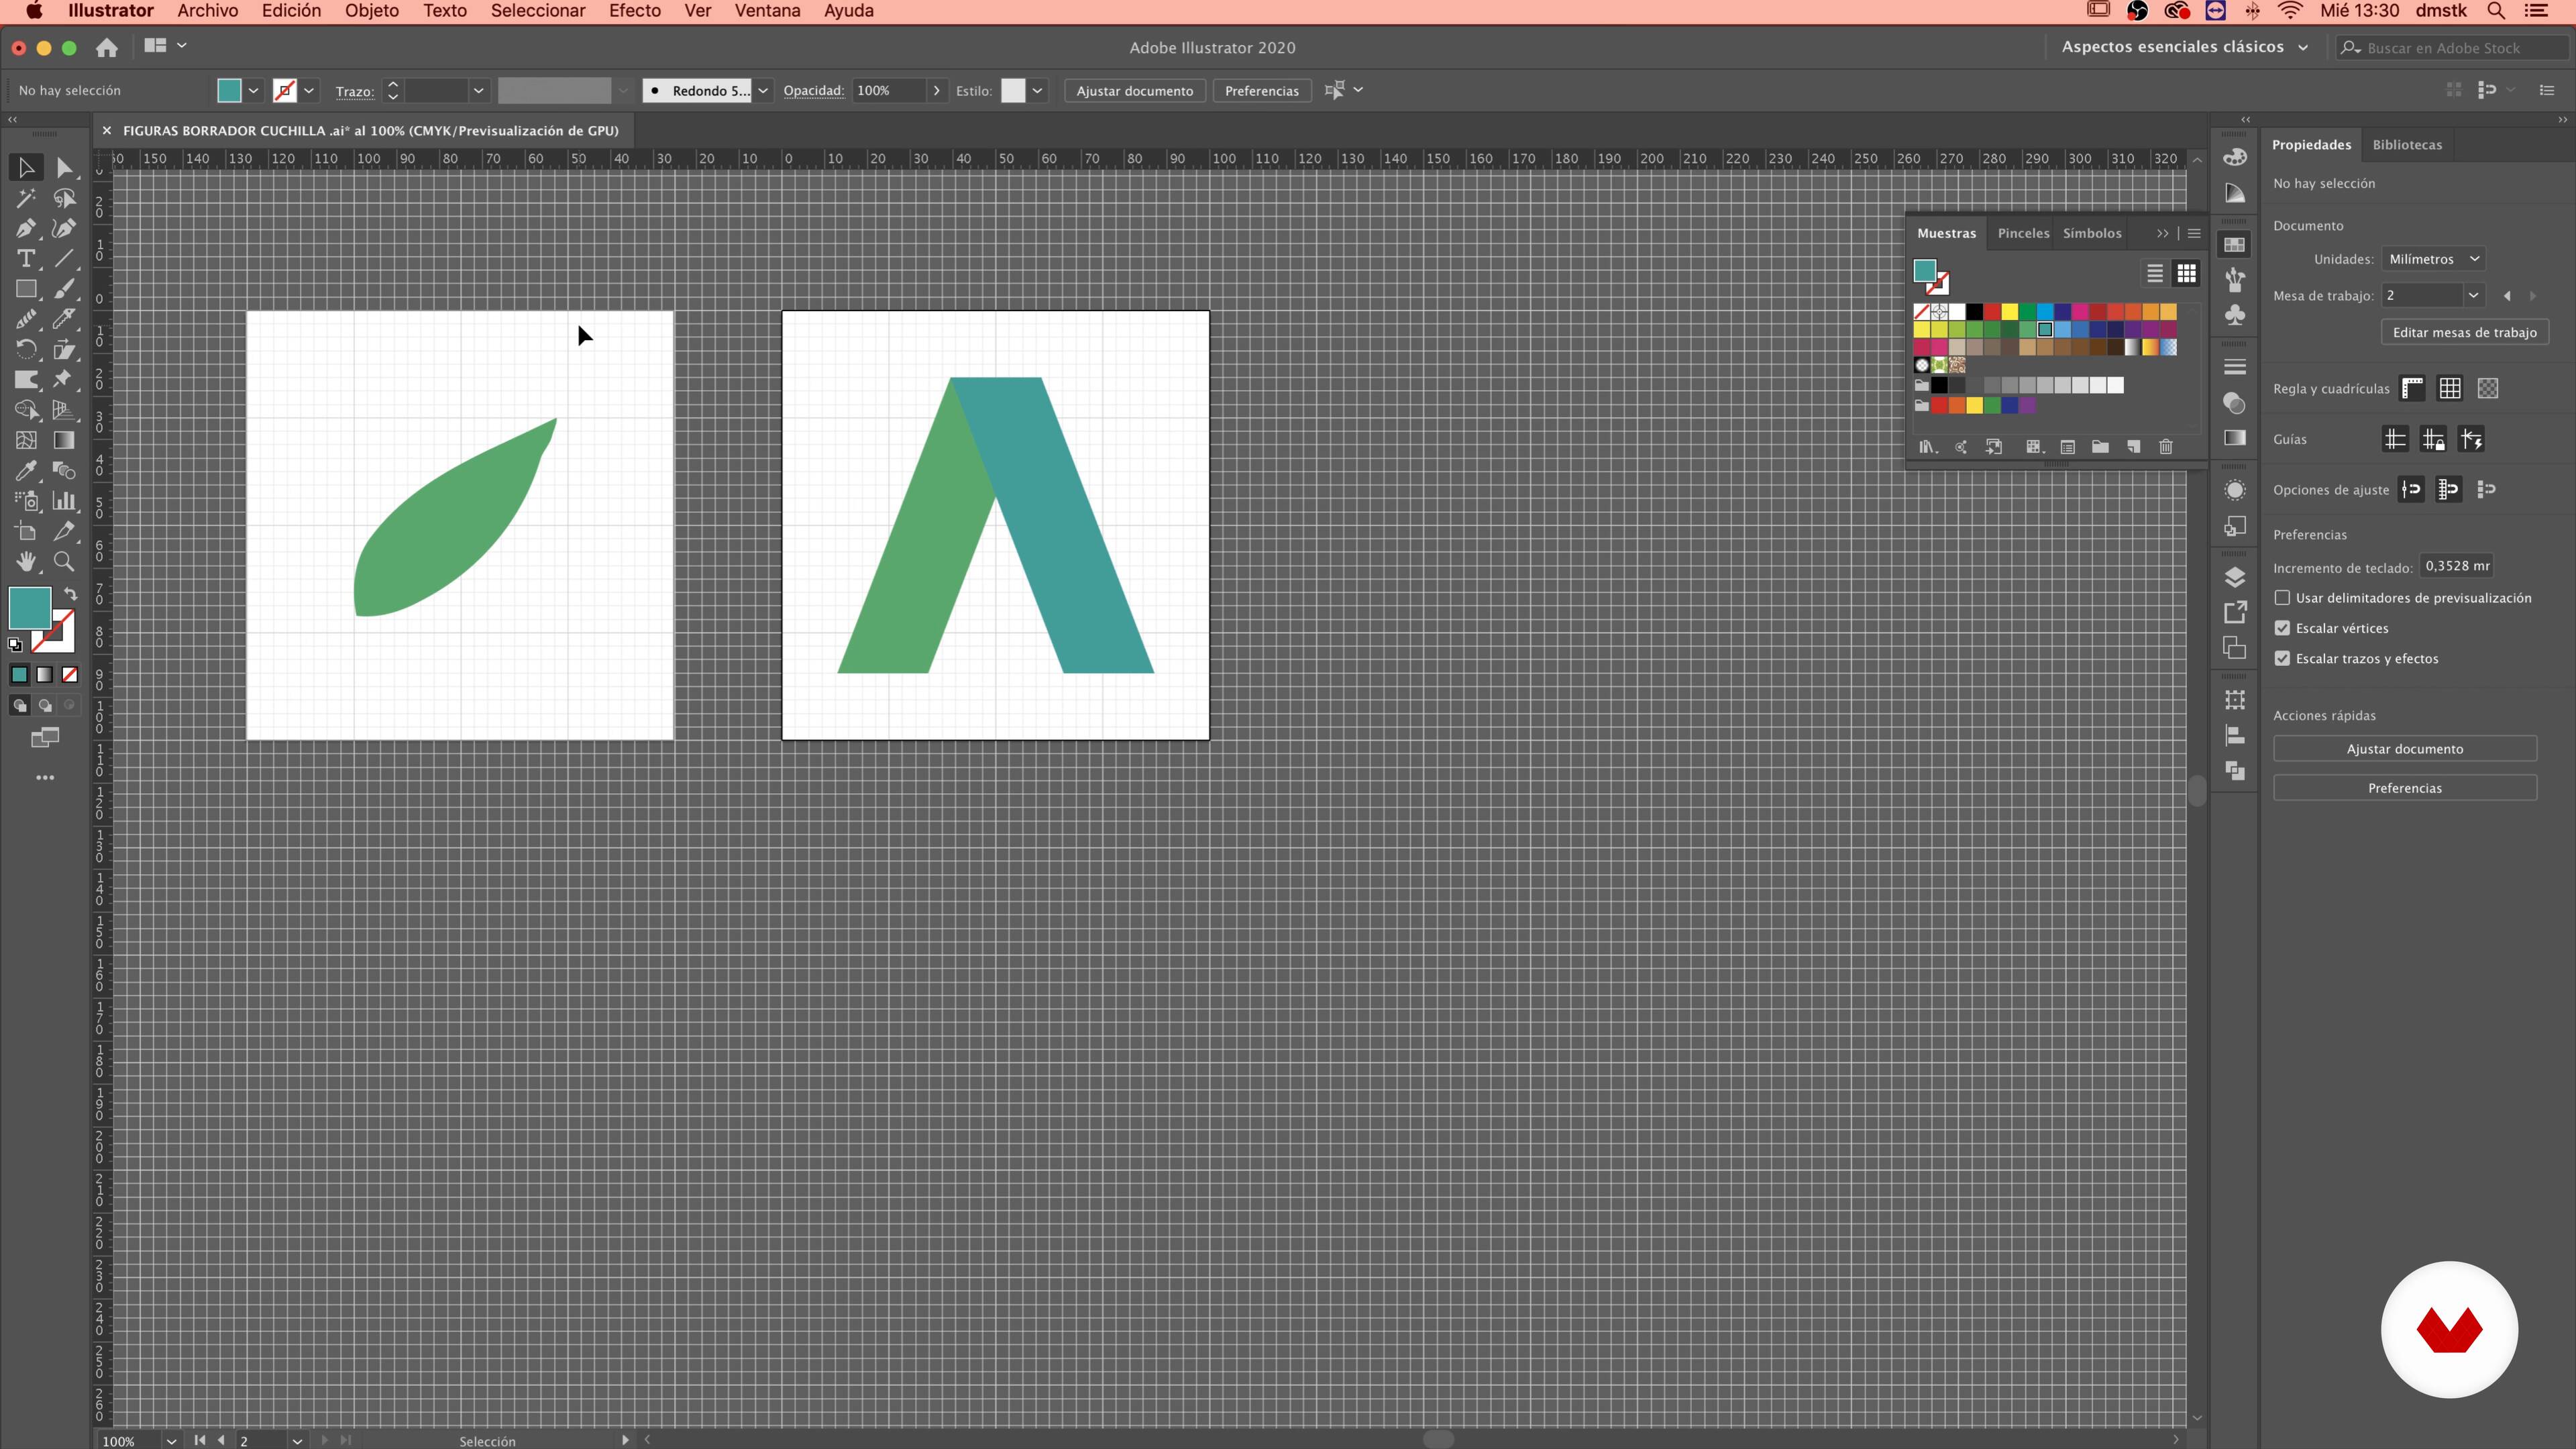Click macOS Spotlight search icon
This screenshot has width=2576, height=1449.
pyautogui.click(x=2496, y=11)
